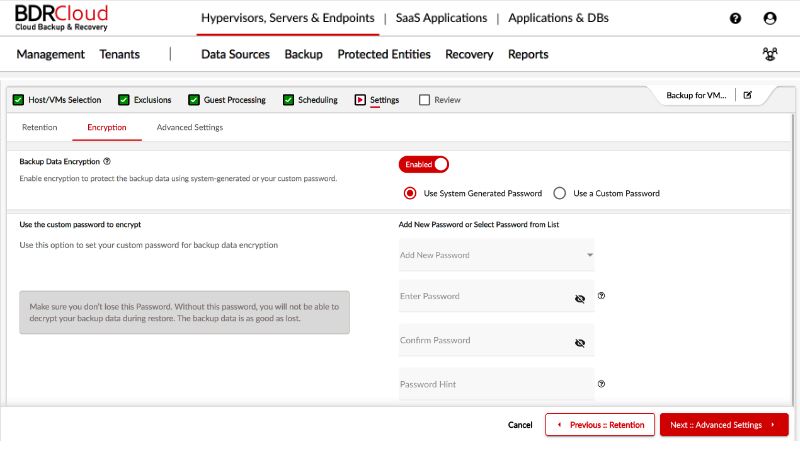This screenshot has height=450, width=800.
Task: Click the Enter Password input field
Action: click(496, 296)
